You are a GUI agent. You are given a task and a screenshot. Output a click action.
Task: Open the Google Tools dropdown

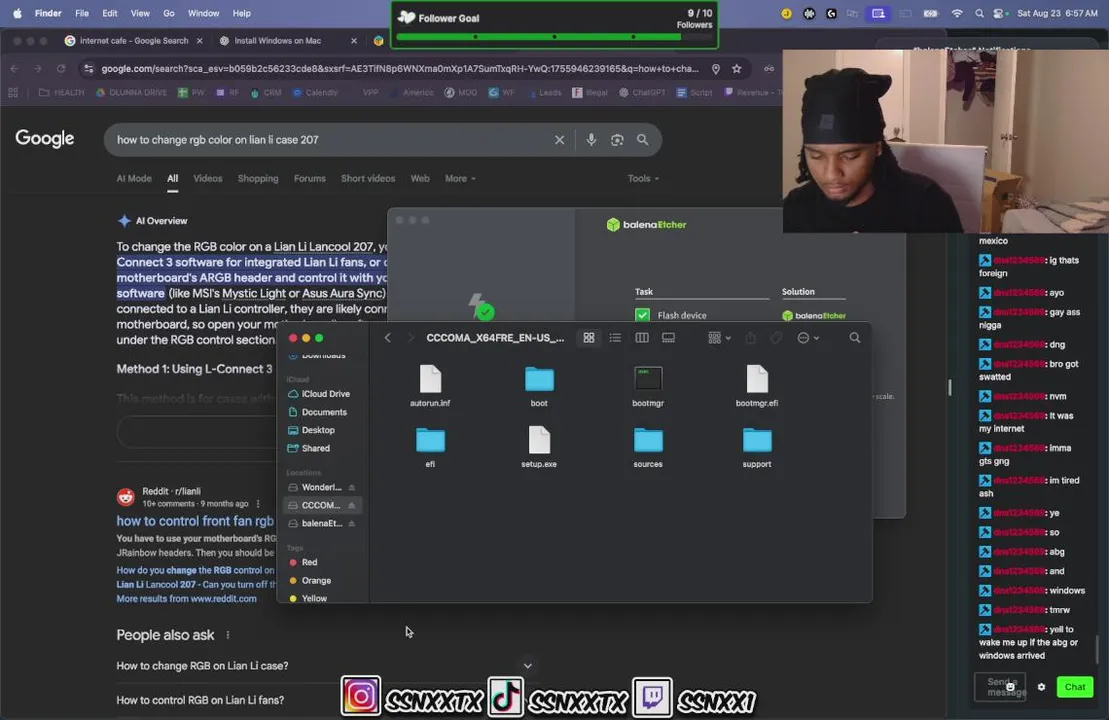[x=643, y=178]
